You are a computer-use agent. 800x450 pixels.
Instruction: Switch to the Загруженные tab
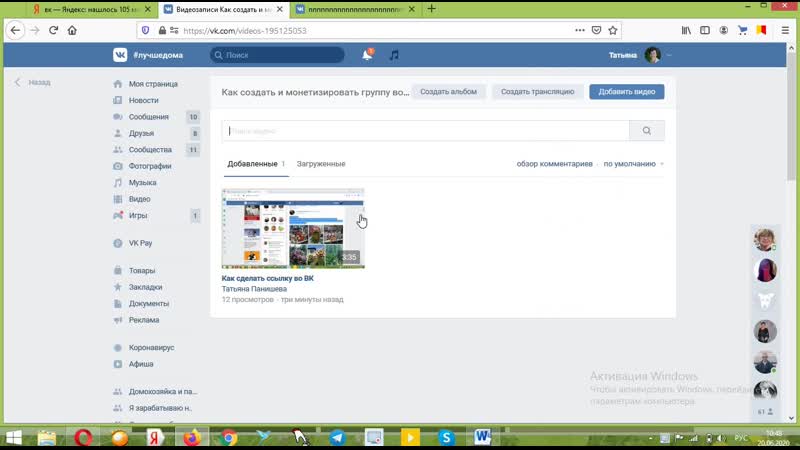tap(321, 164)
